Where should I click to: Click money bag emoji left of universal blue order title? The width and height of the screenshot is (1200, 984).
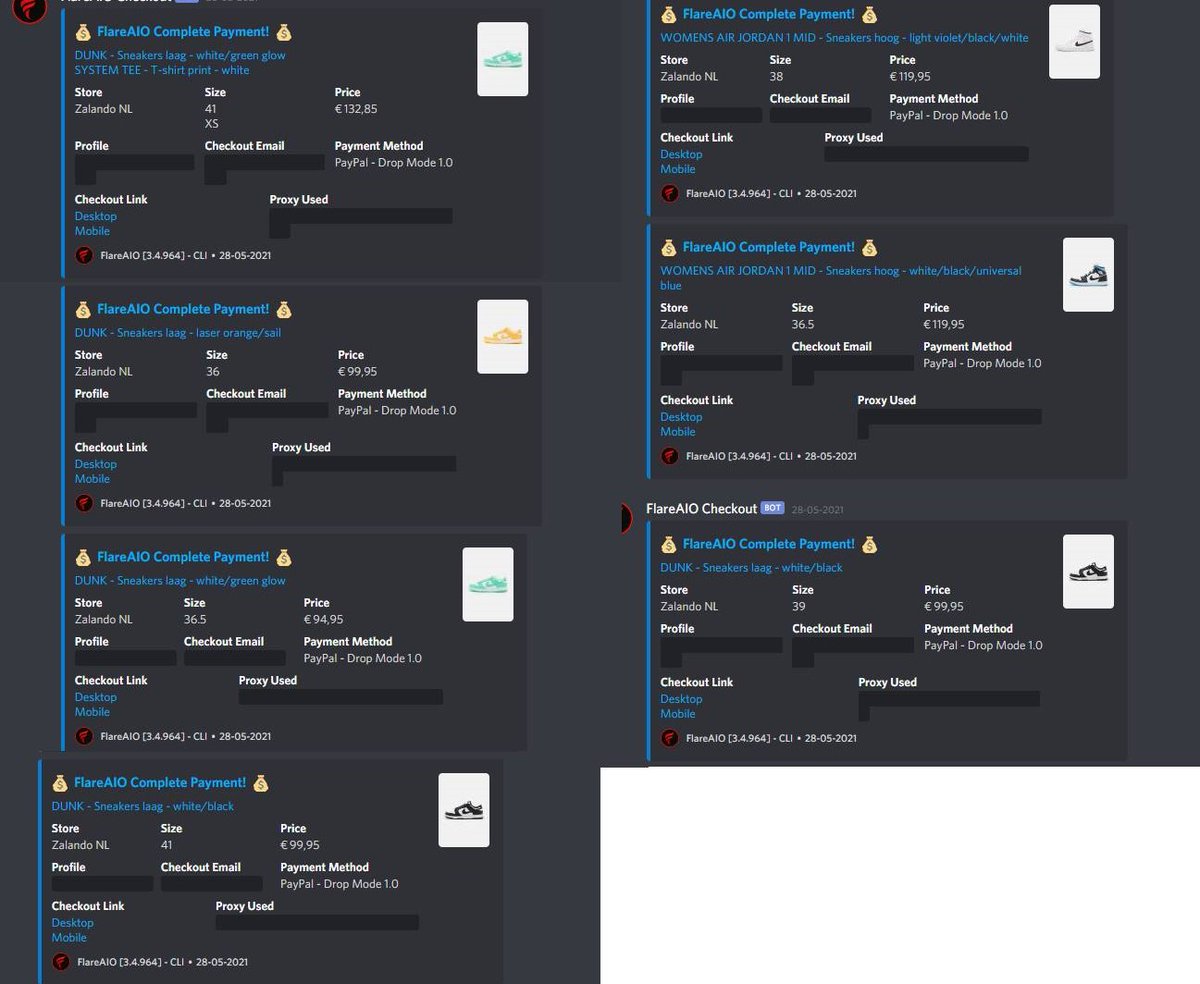point(668,247)
